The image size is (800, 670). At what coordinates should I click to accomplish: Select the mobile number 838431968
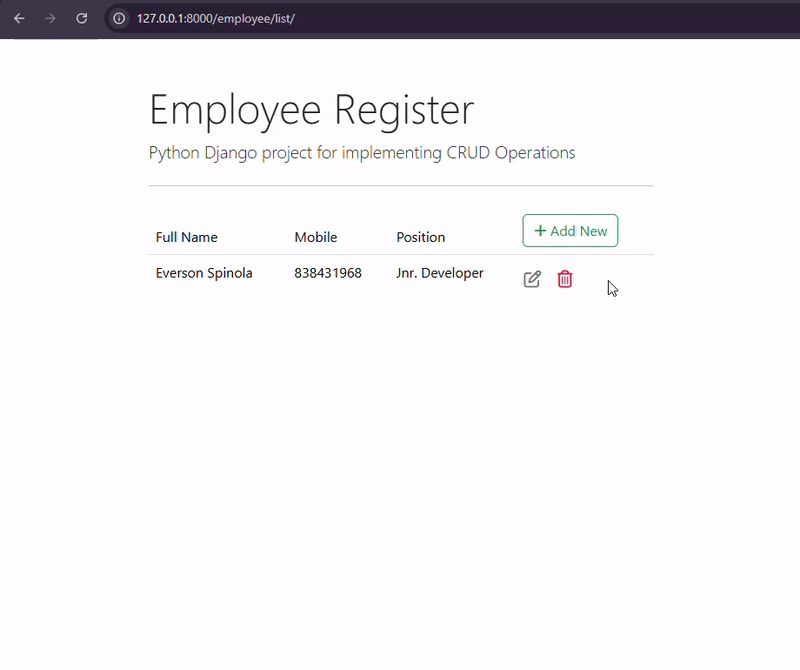[328, 273]
